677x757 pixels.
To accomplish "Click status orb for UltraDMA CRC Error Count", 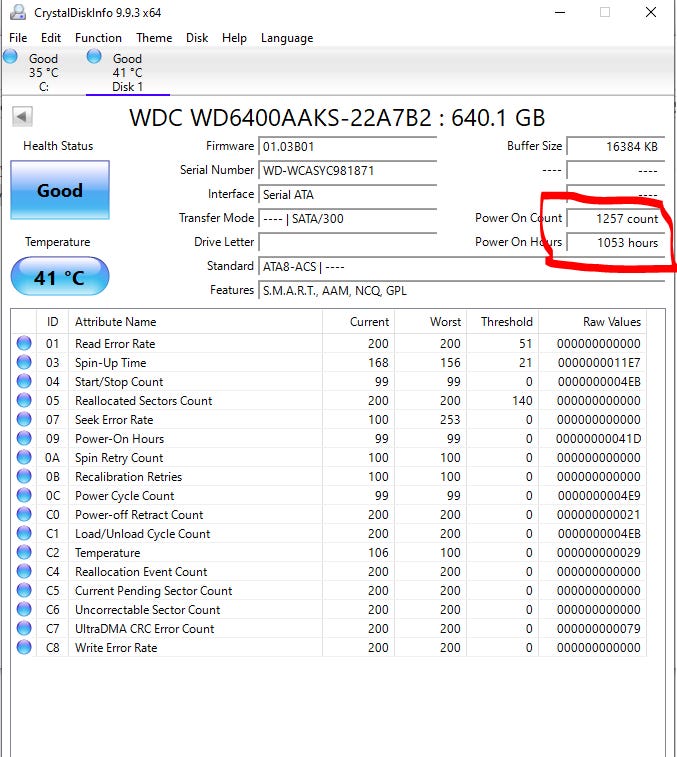I will coord(24,628).
